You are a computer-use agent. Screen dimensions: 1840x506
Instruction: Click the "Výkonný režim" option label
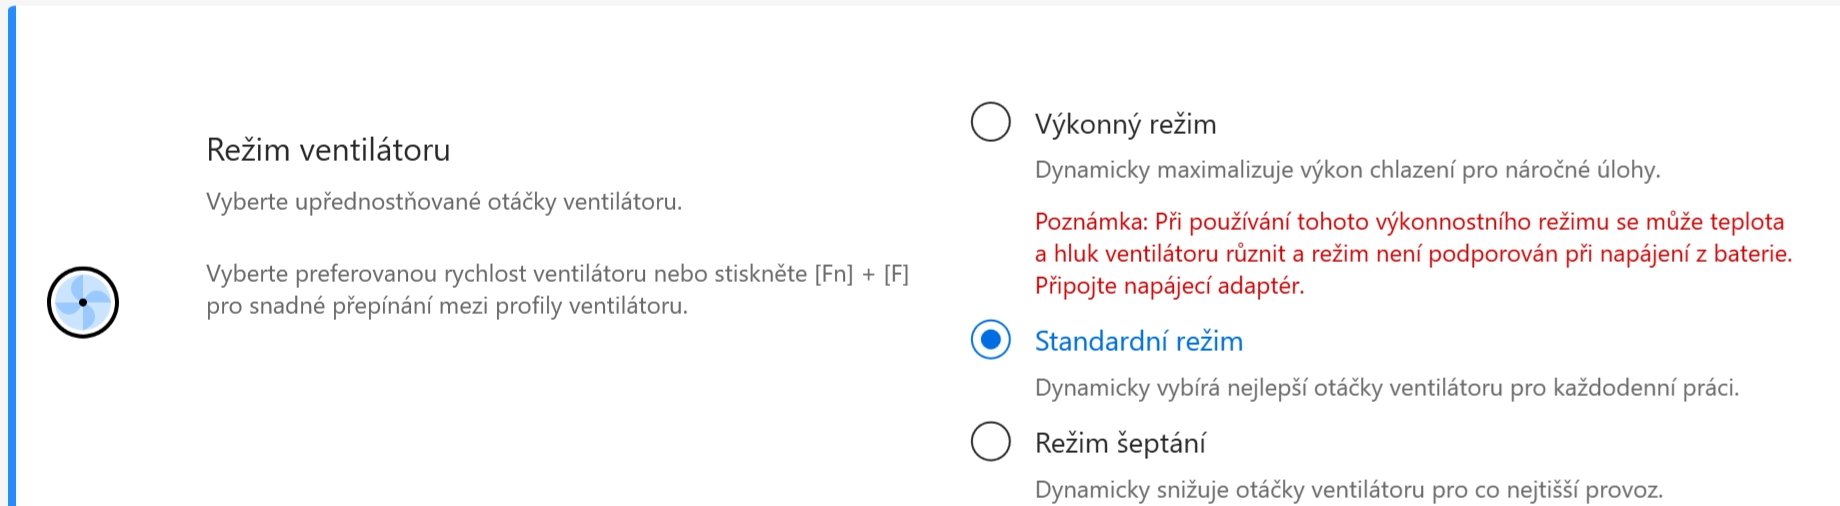[1125, 124]
